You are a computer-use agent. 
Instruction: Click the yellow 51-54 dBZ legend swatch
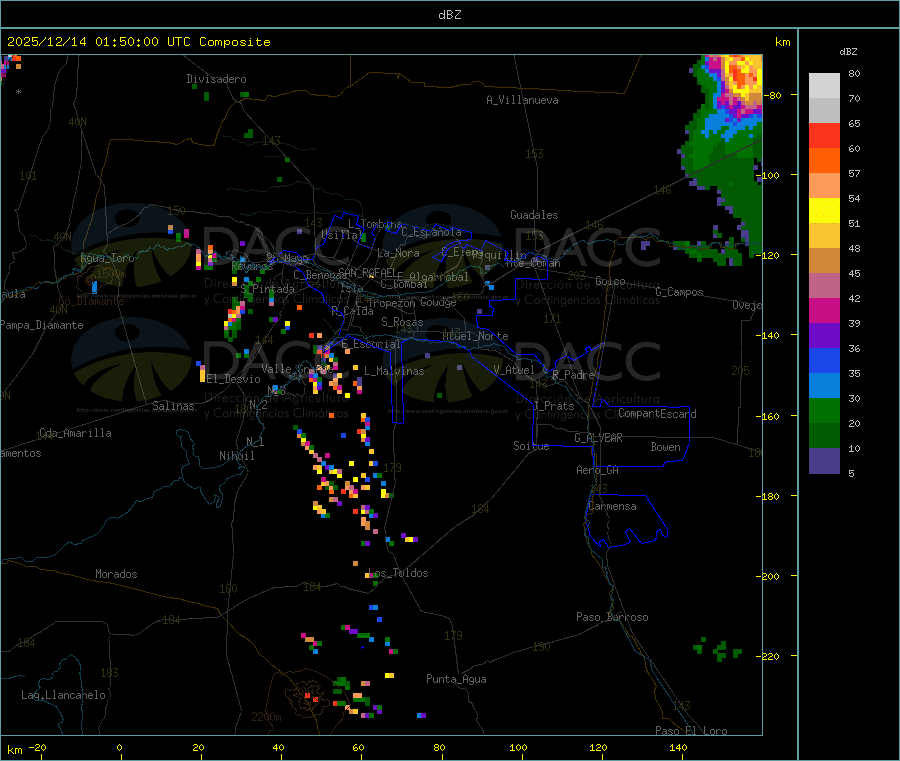point(824,211)
